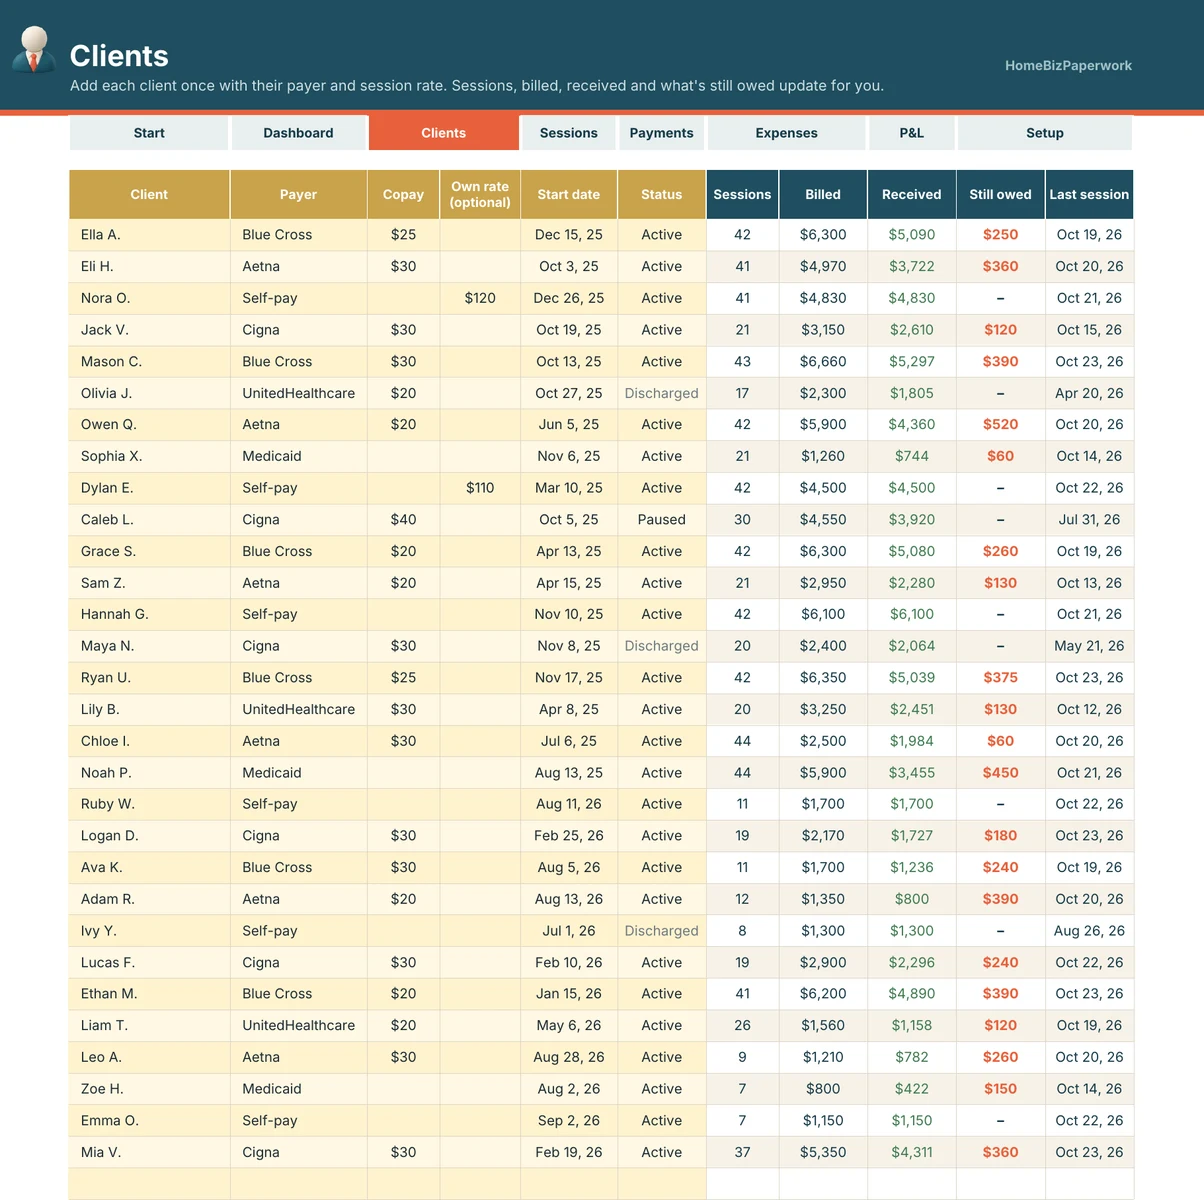The width and height of the screenshot is (1204, 1200).
Task: Click the Billed column header
Action: pos(823,195)
